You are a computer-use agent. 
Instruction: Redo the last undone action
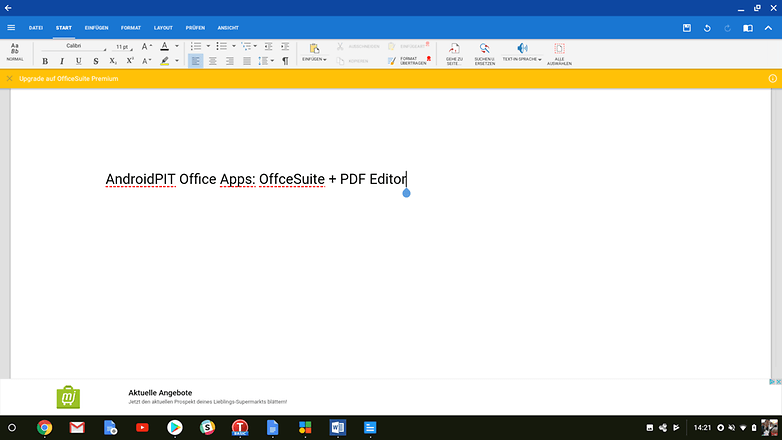(728, 28)
